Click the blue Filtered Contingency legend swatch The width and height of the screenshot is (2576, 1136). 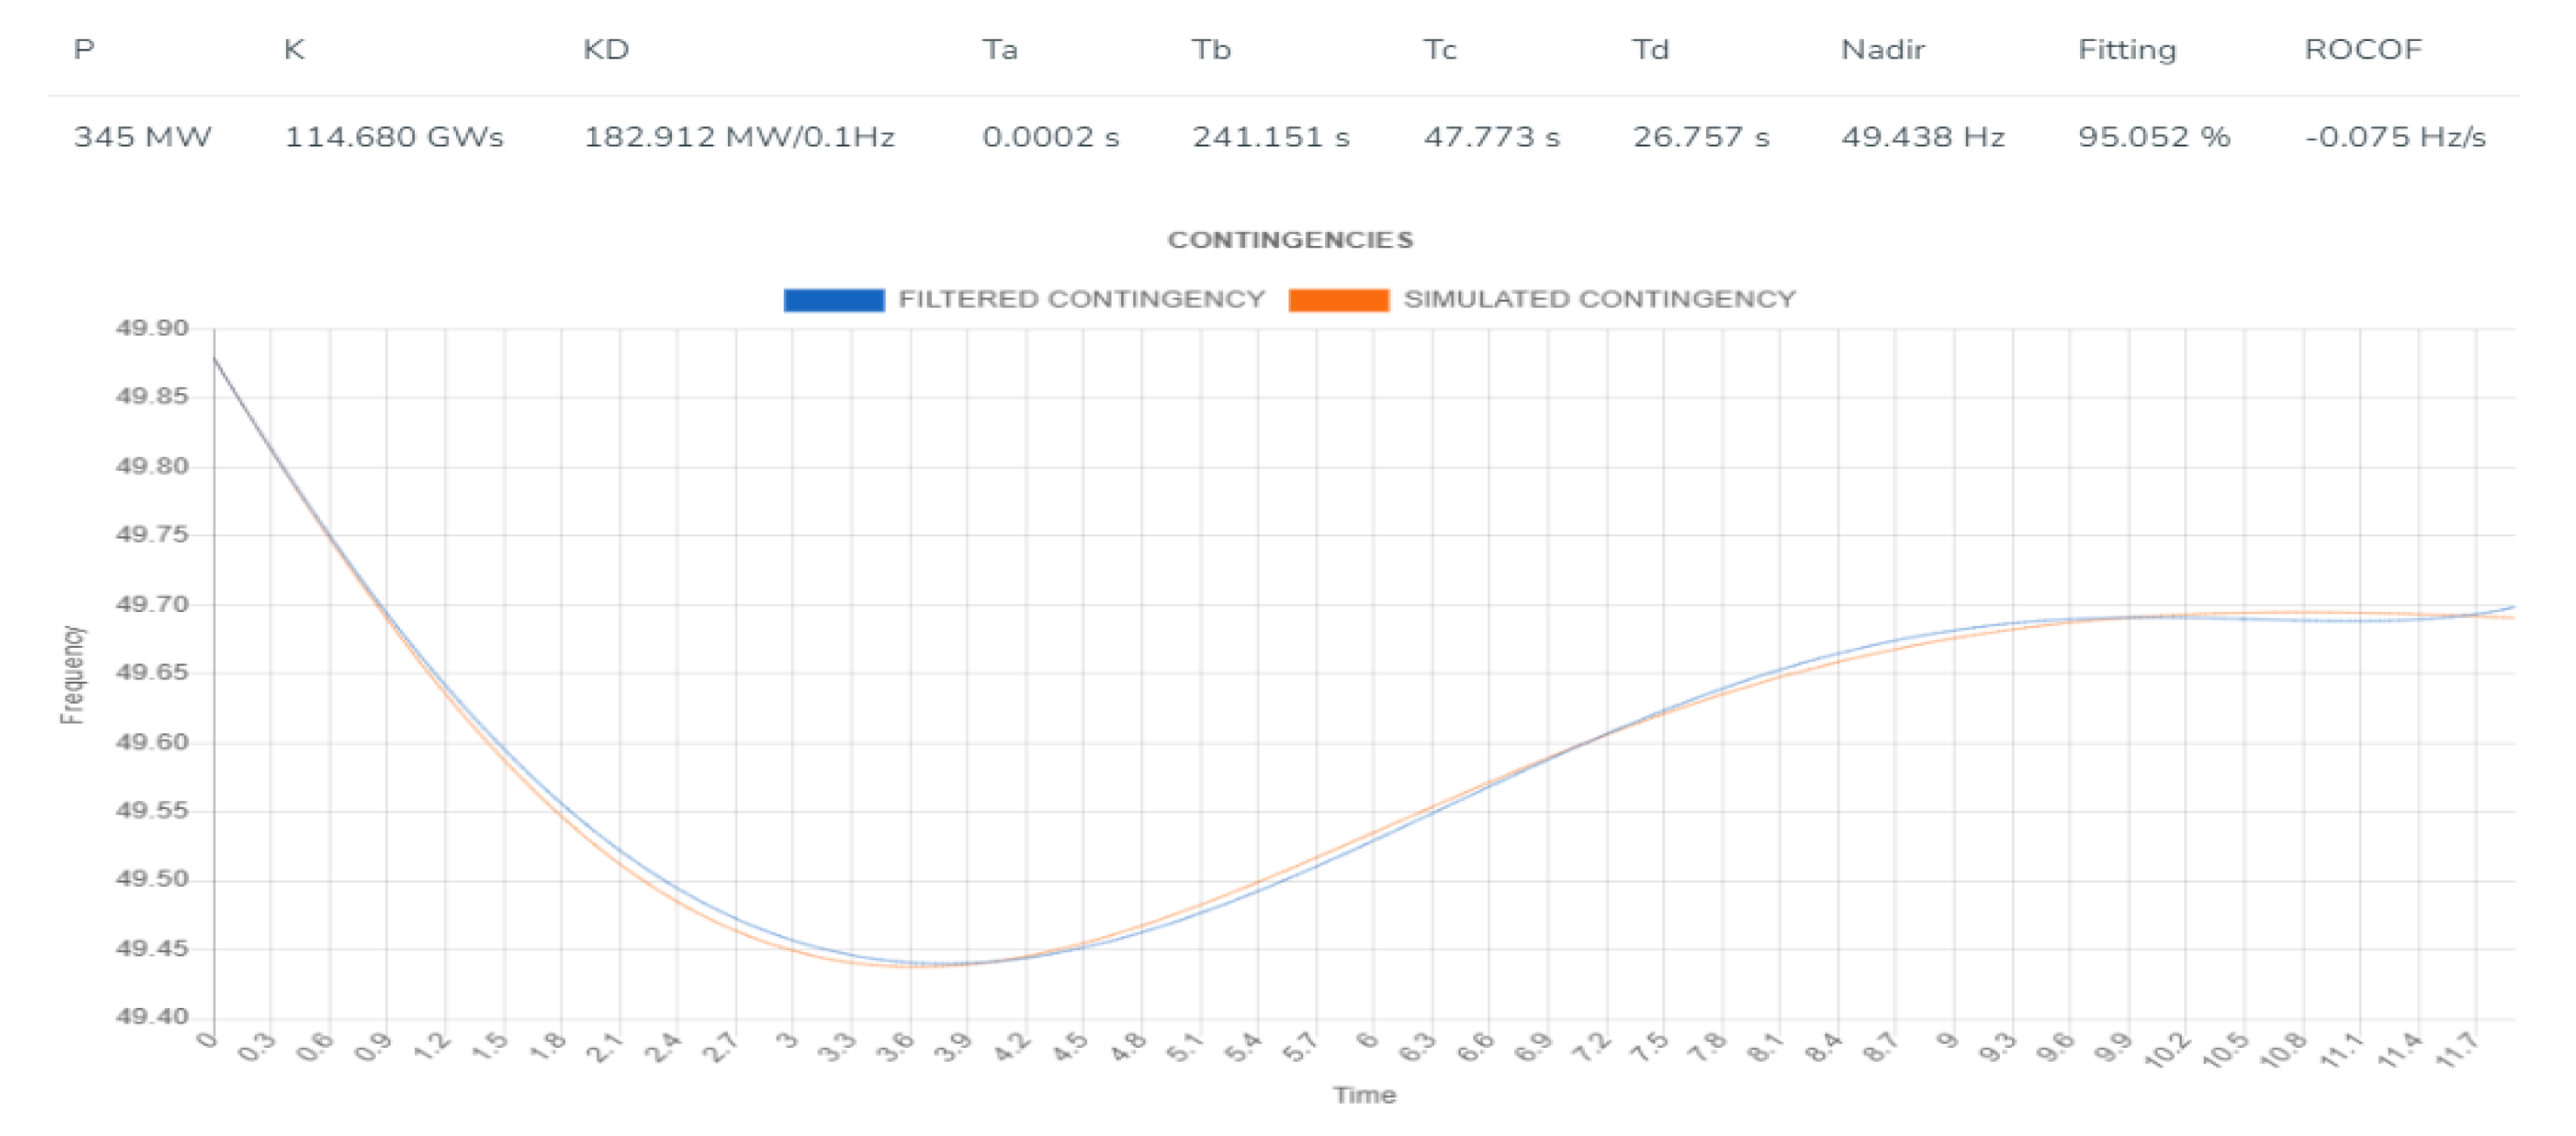(x=833, y=300)
